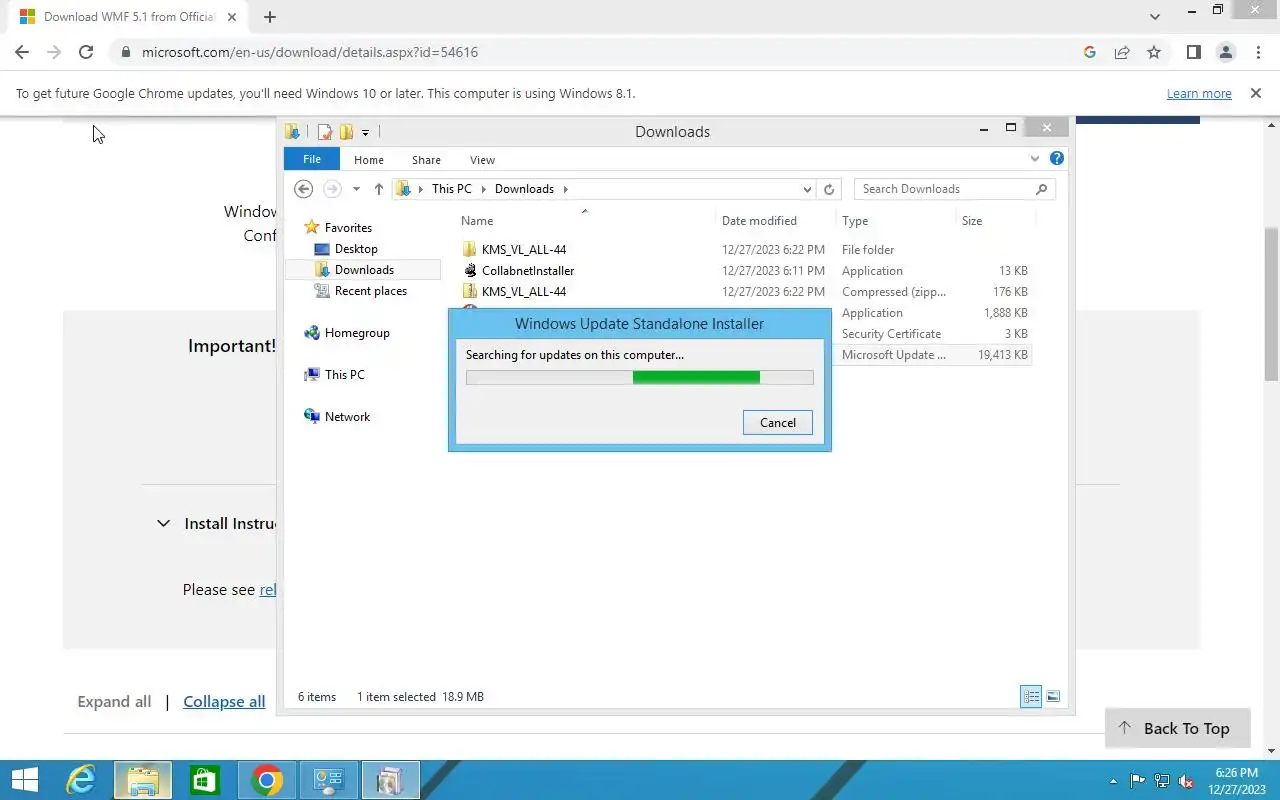The width and height of the screenshot is (1280, 800).
Task: Select the KMS_VL_ALL-44 compressed zip file
Action: (523, 292)
